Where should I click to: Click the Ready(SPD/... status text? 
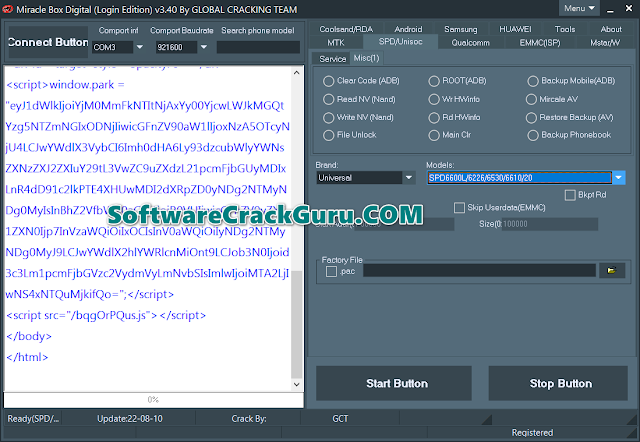click(33, 419)
